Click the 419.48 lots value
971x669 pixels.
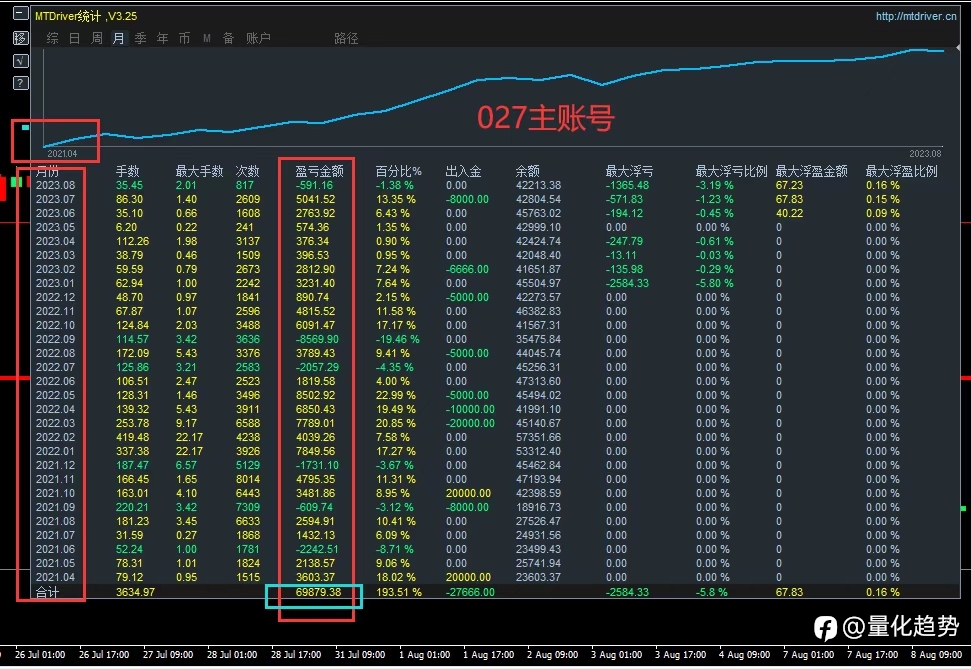coord(133,437)
